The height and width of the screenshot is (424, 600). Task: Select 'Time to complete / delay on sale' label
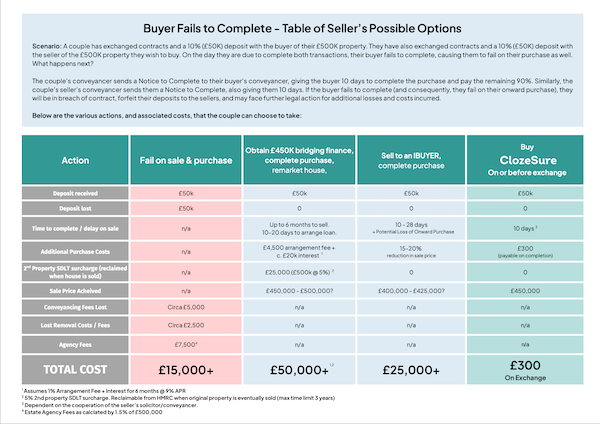(x=74, y=229)
